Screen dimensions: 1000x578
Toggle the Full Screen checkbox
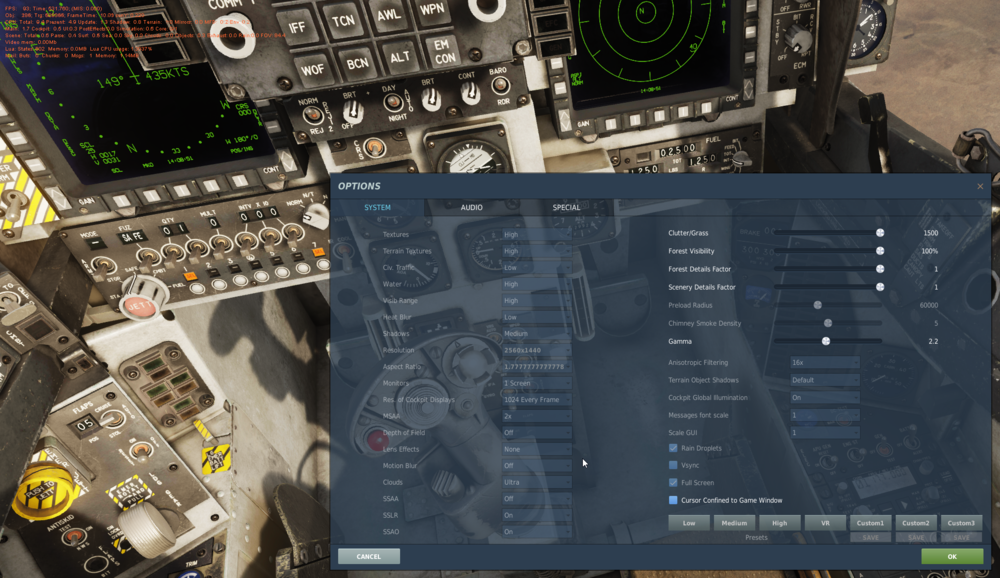673,482
